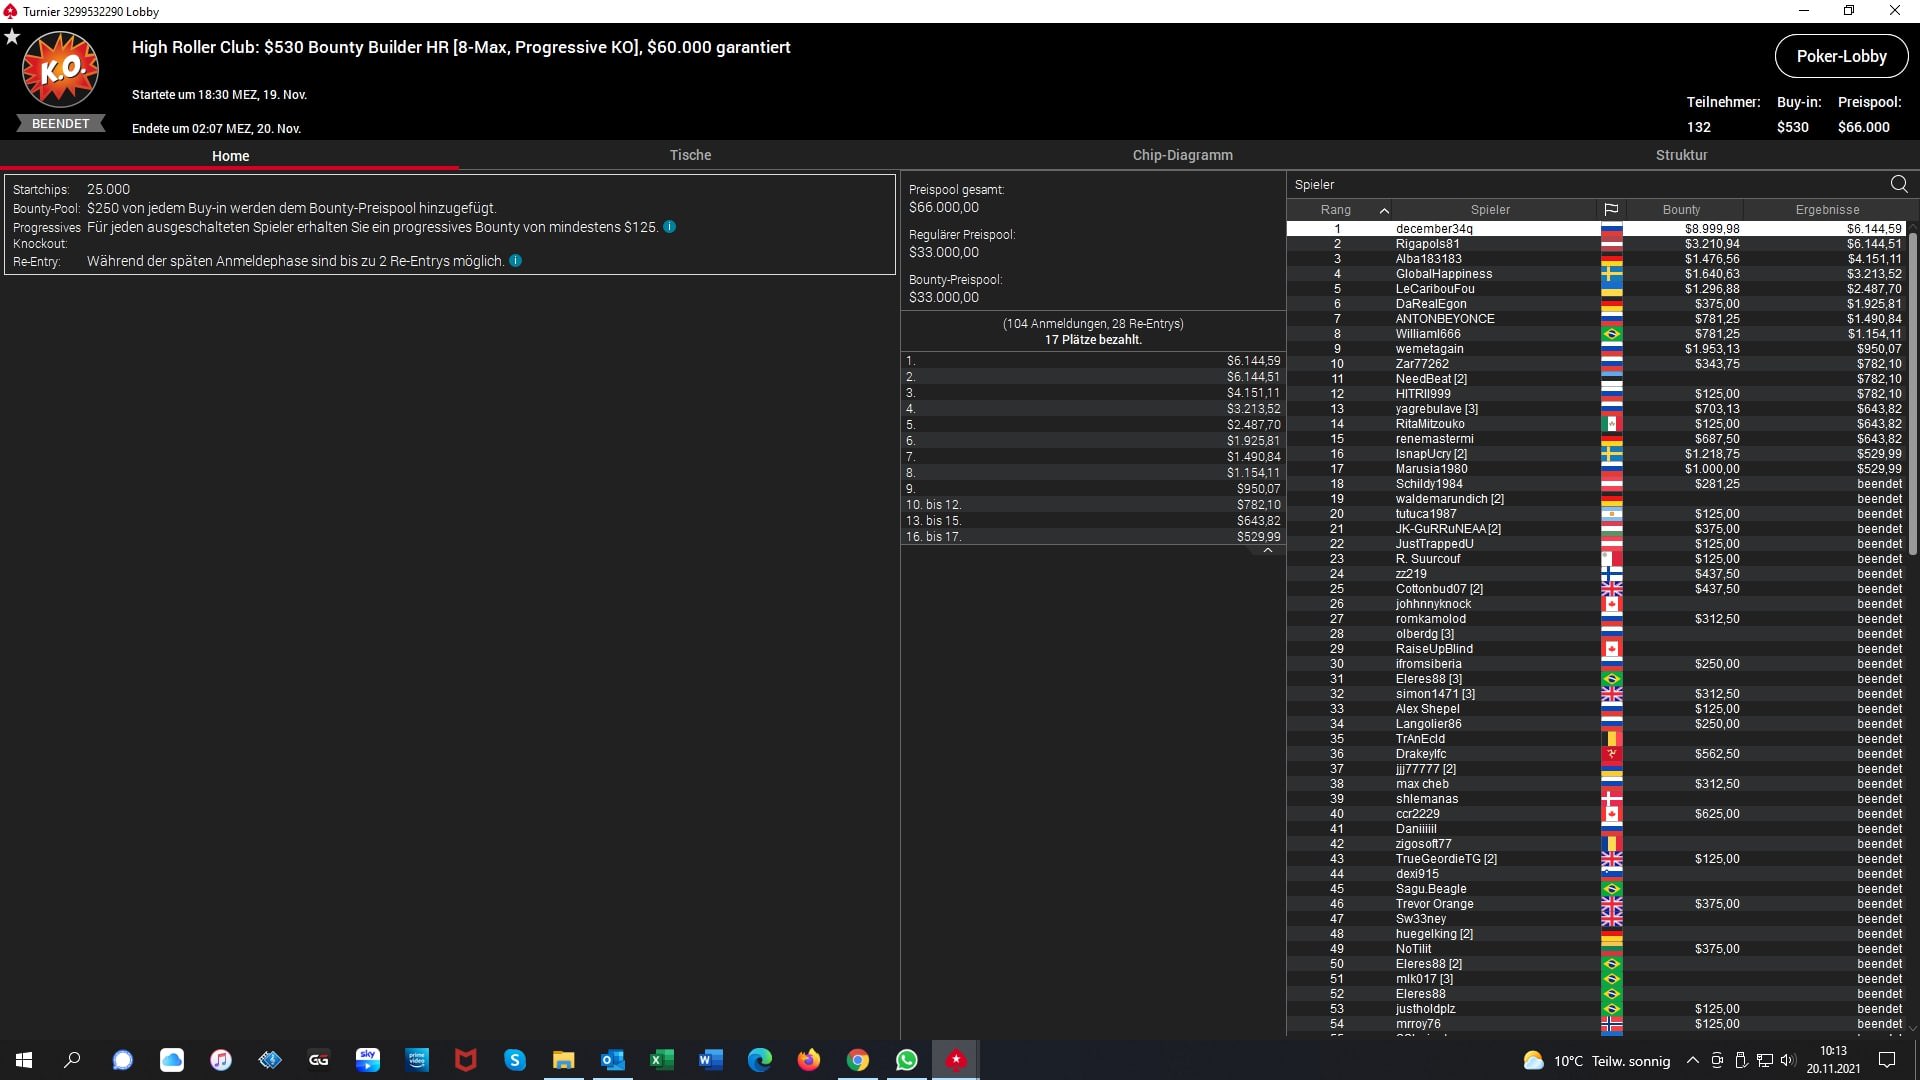Select player row JustTrappedU
The height and width of the screenshot is (1080, 1920).
1597,544
